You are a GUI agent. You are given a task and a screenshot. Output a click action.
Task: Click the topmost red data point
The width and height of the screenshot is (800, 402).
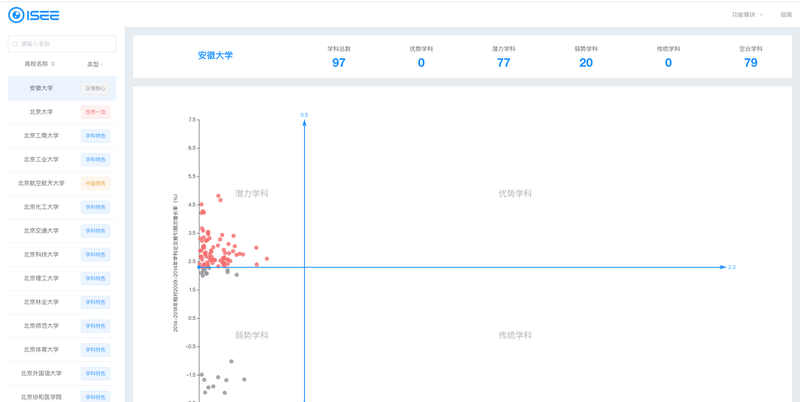[x=218, y=196]
